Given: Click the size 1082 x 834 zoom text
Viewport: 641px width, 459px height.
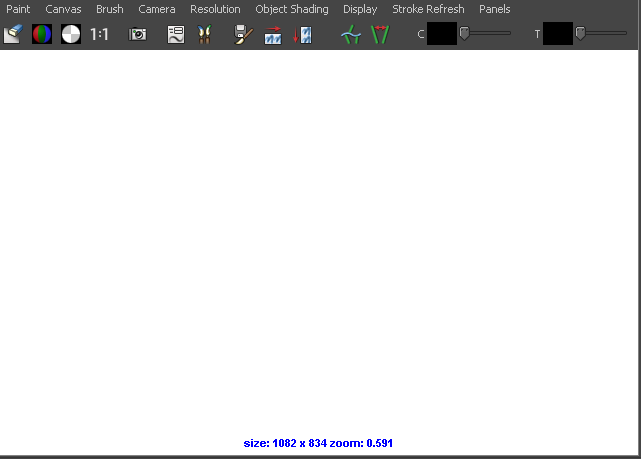Looking at the screenshot, I should [x=318, y=443].
